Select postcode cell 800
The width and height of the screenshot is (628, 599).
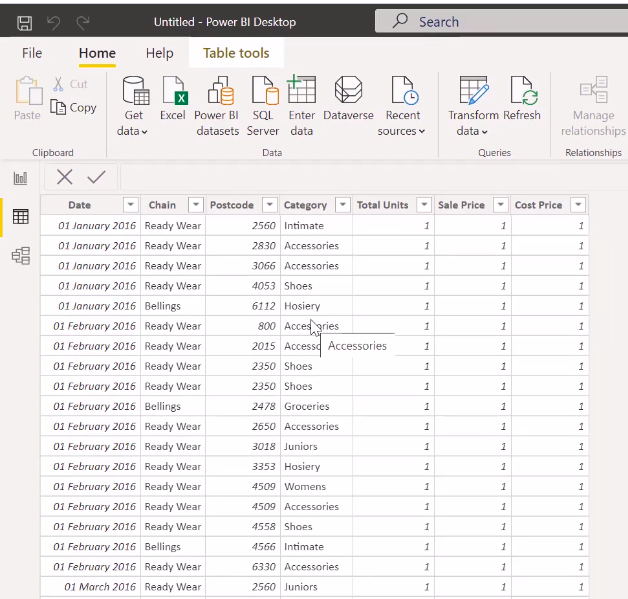(x=243, y=326)
